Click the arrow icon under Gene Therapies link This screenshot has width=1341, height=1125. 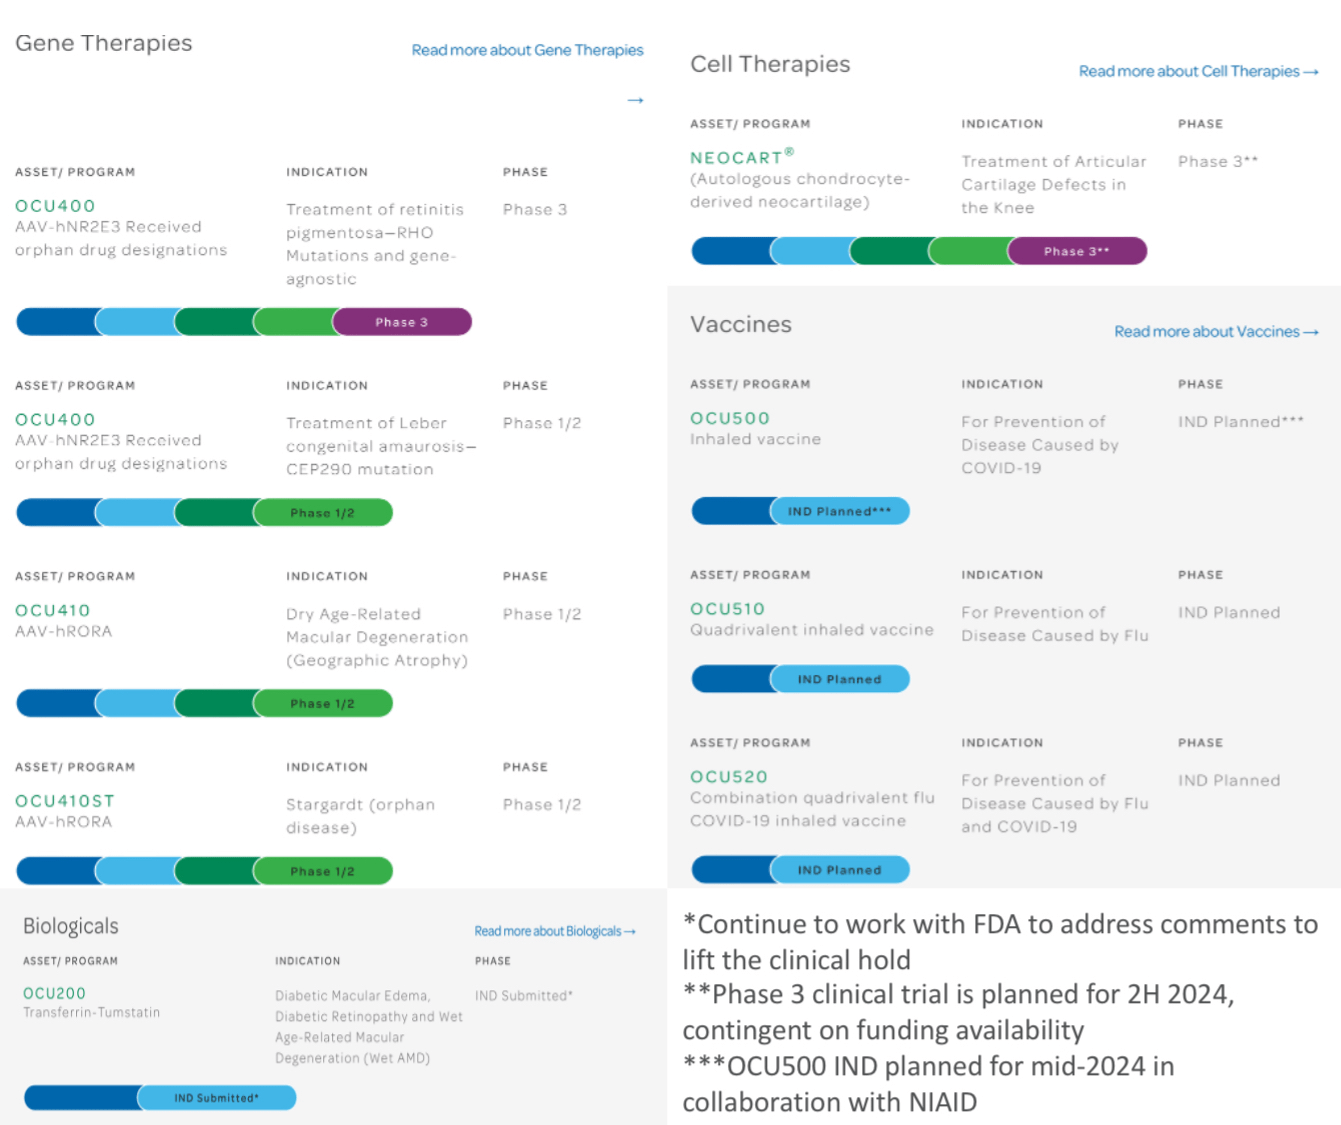coord(635,100)
